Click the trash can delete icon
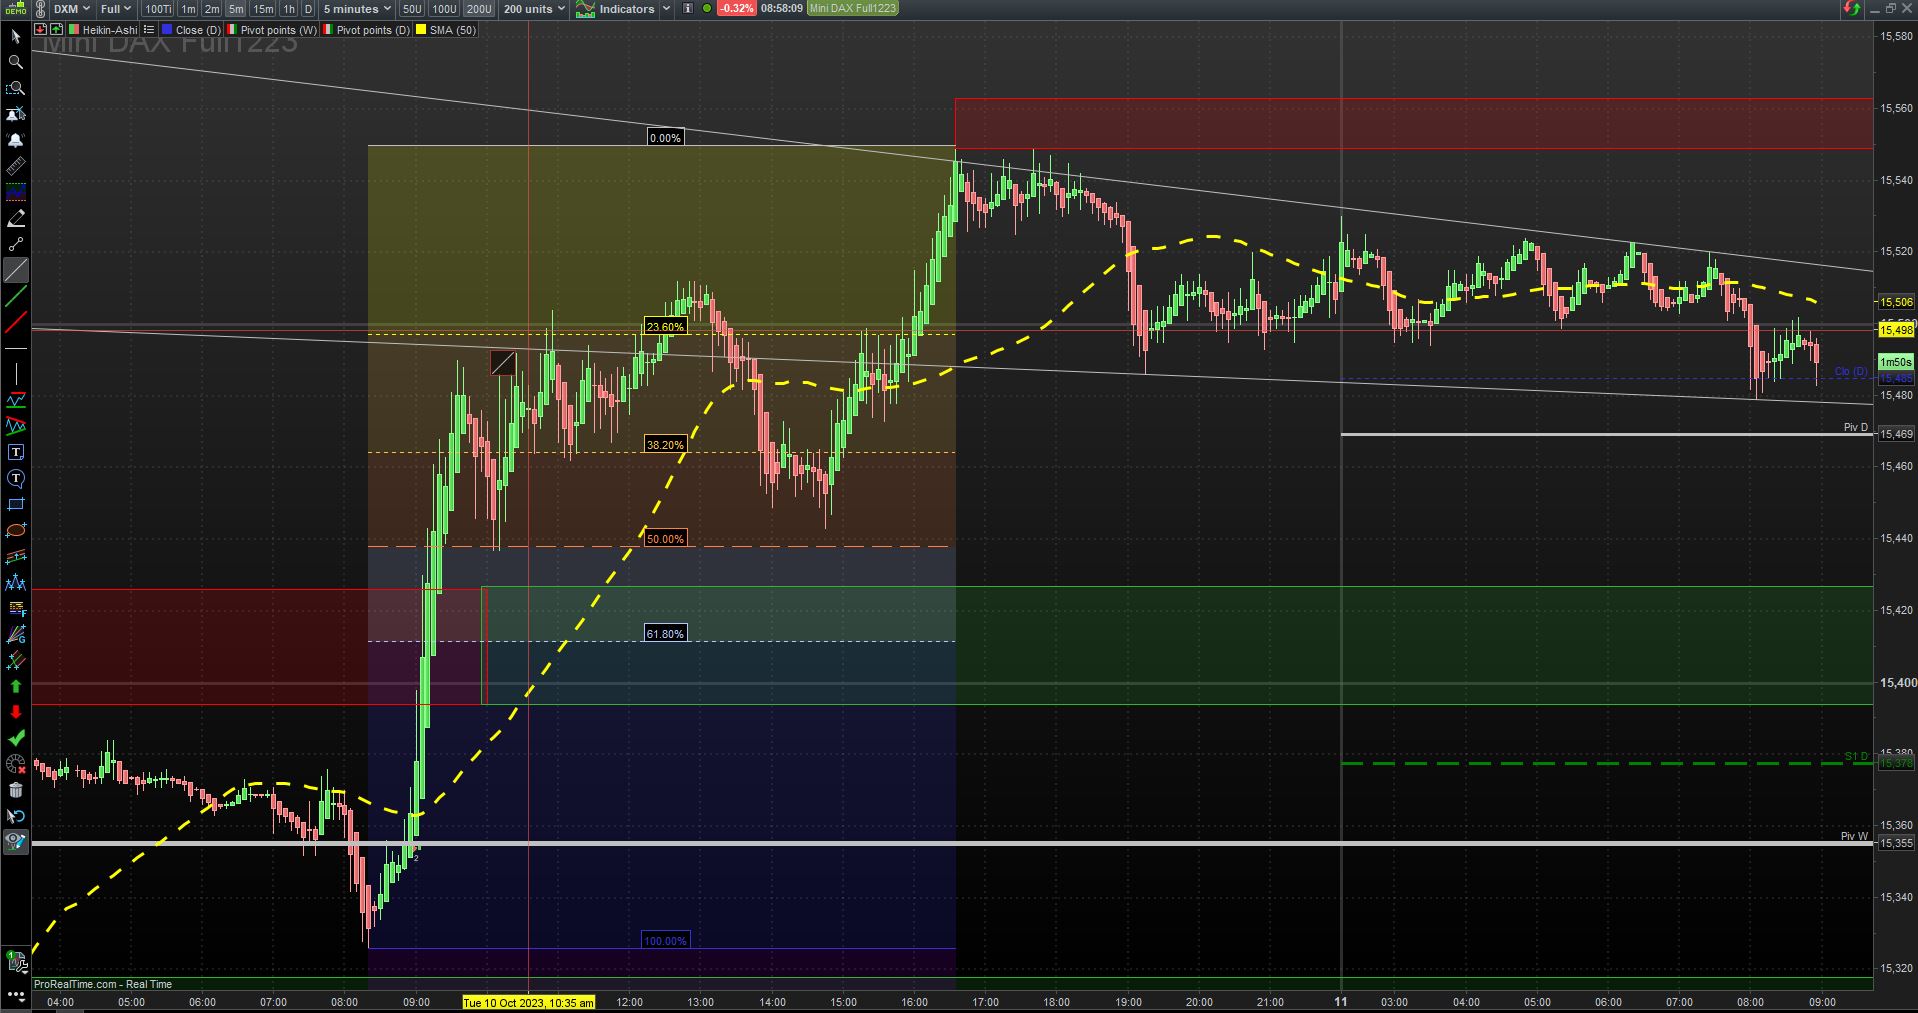 (x=15, y=790)
